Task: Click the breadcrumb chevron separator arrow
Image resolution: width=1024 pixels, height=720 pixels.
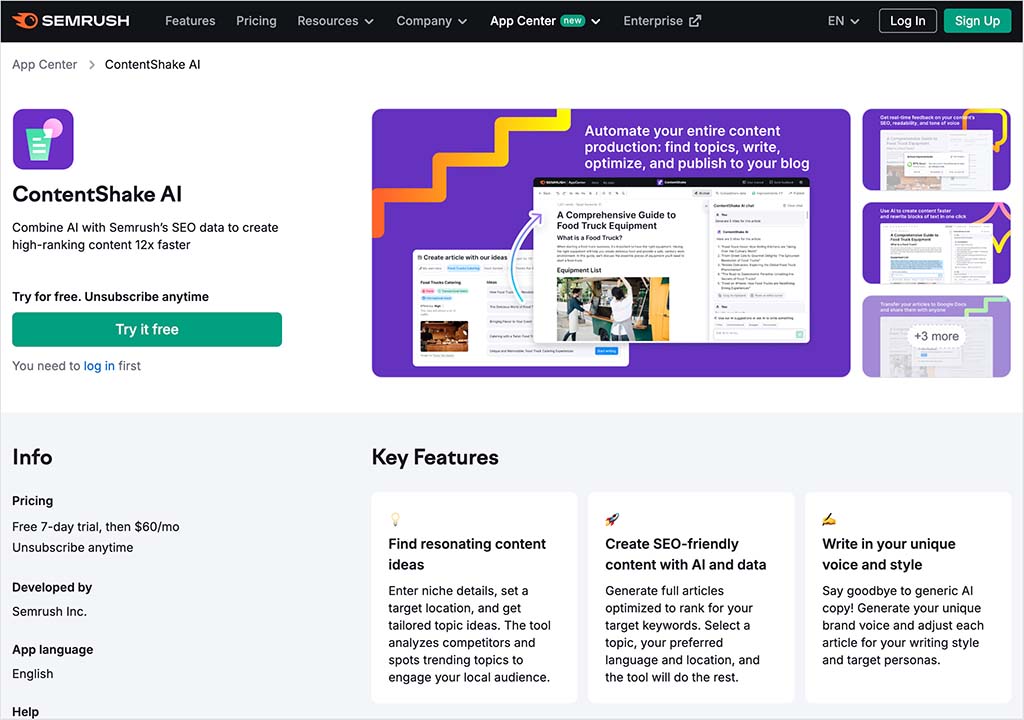Action: pos(91,65)
